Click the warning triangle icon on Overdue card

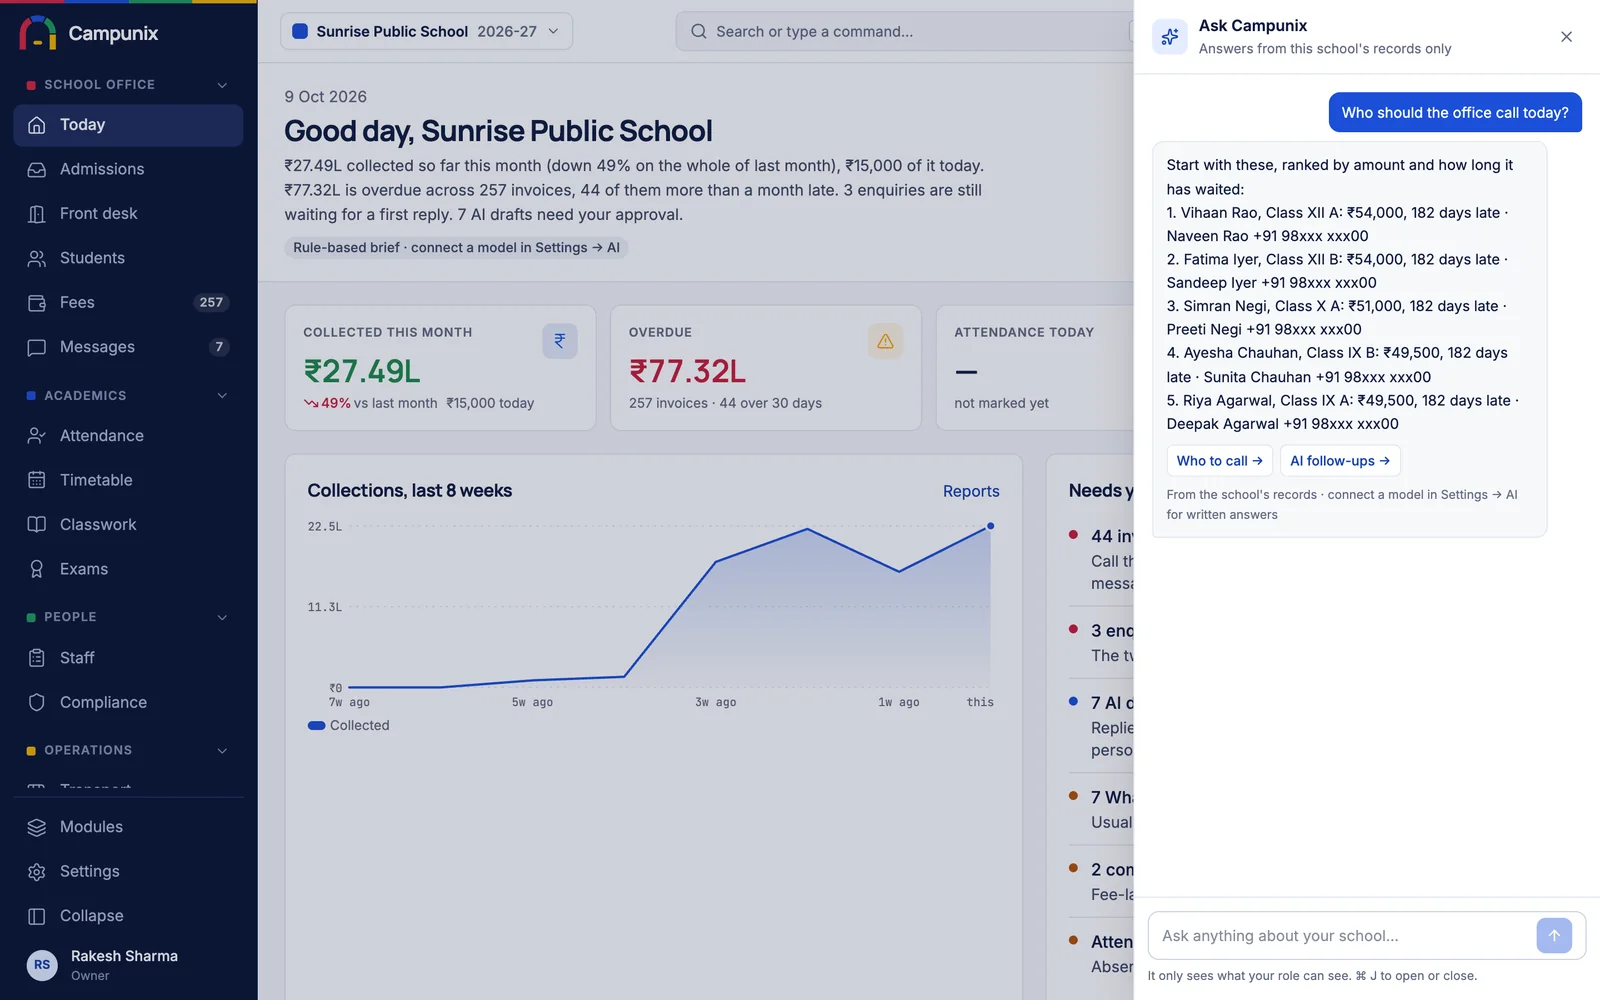[x=885, y=341]
